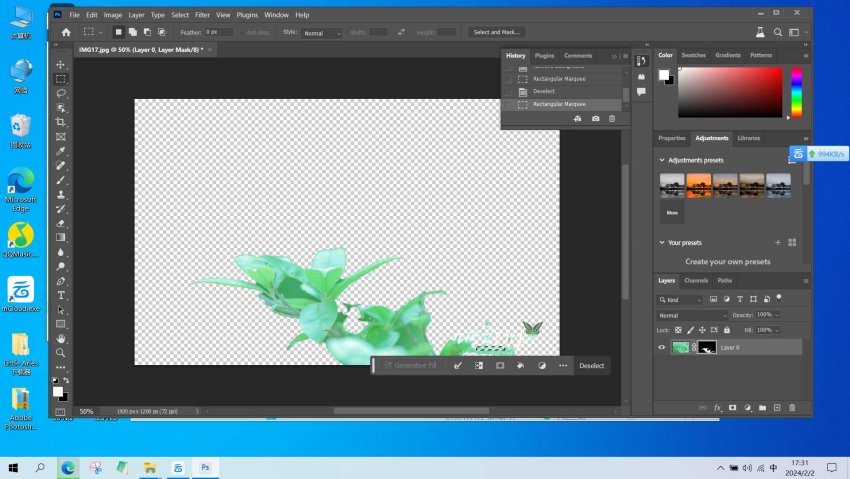This screenshot has width=850, height=479.
Task: Select the Pen tool
Action: tap(61, 281)
